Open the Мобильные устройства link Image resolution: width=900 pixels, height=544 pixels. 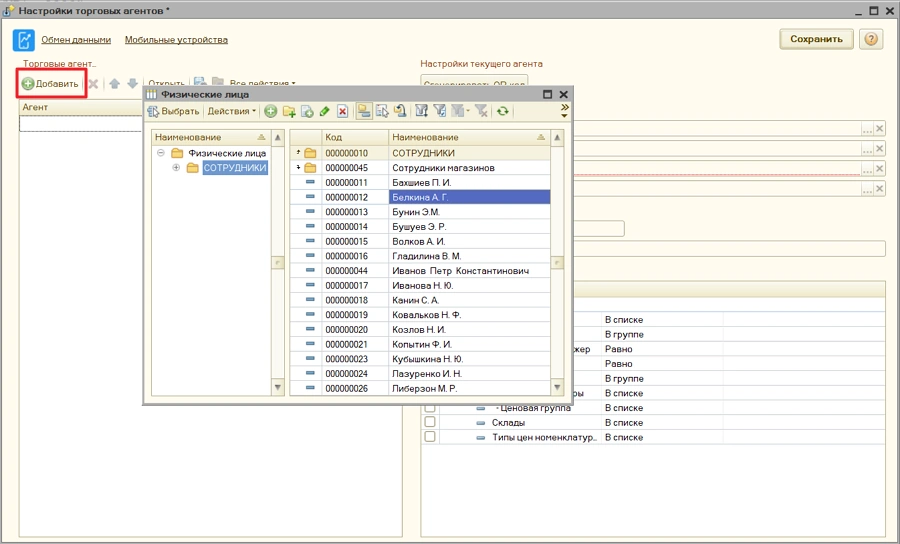[x=176, y=40]
